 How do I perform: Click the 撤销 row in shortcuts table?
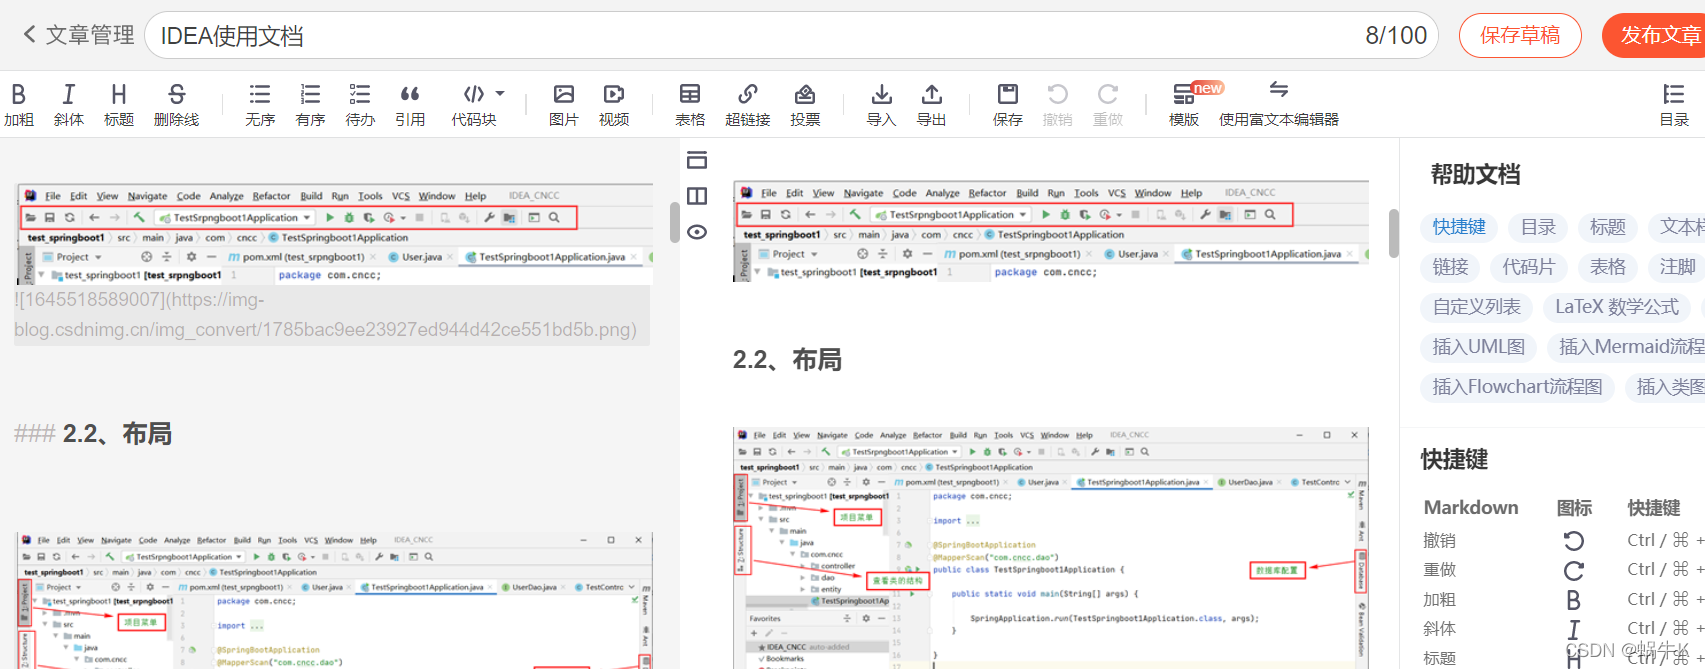pyautogui.click(x=1563, y=540)
